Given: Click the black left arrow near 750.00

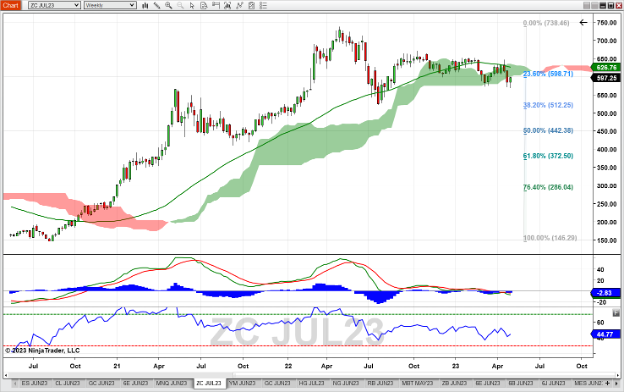Looking at the screenshot, I should click(583, 23).
